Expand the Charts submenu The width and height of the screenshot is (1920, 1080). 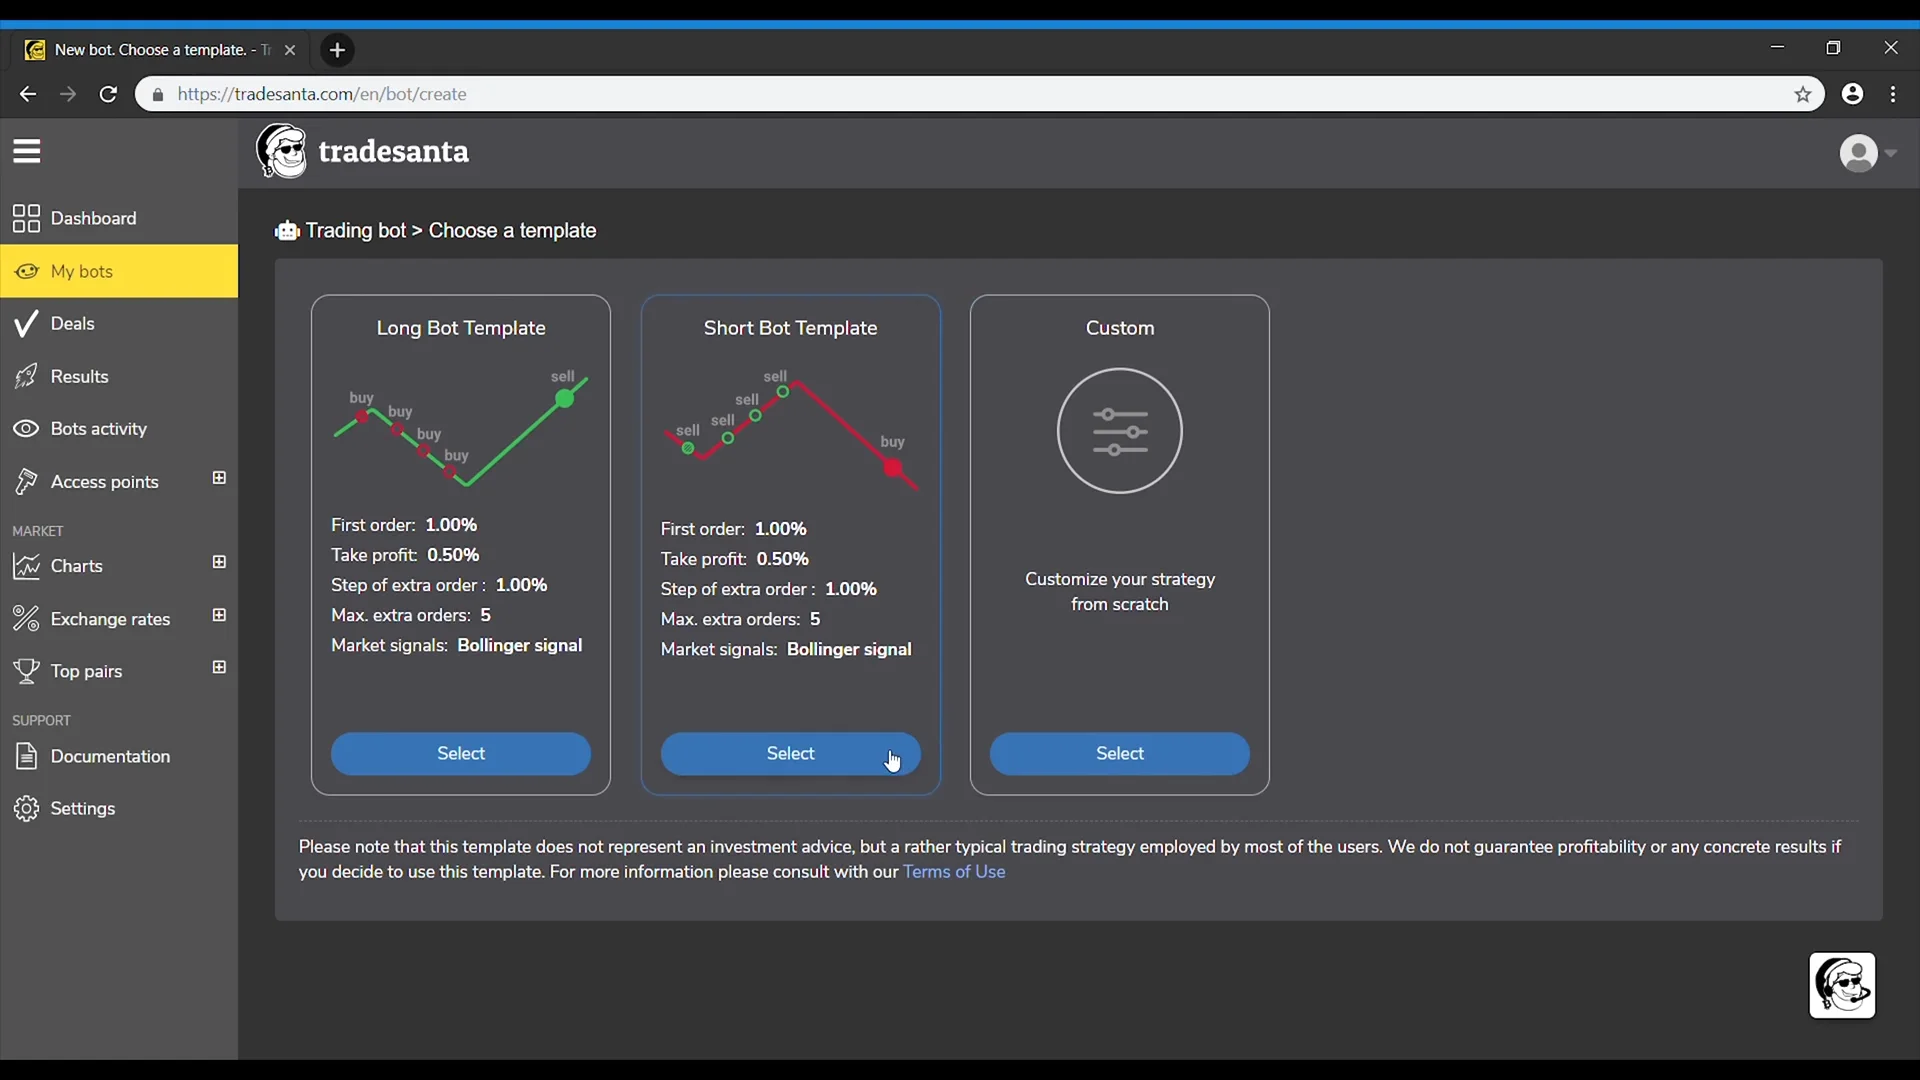[x=219, y=562]
